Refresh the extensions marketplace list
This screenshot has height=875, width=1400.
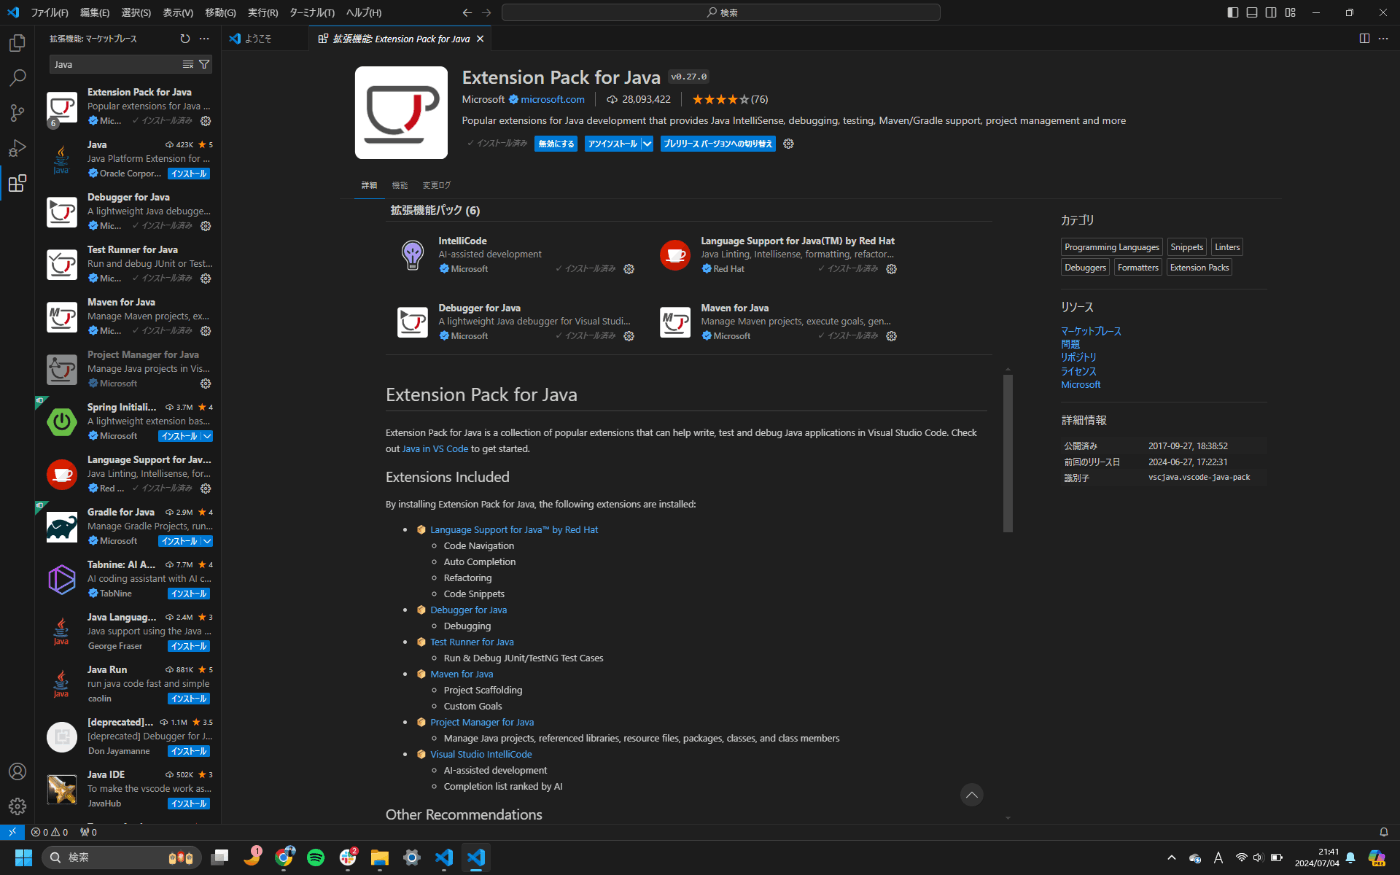pos(185,39)
